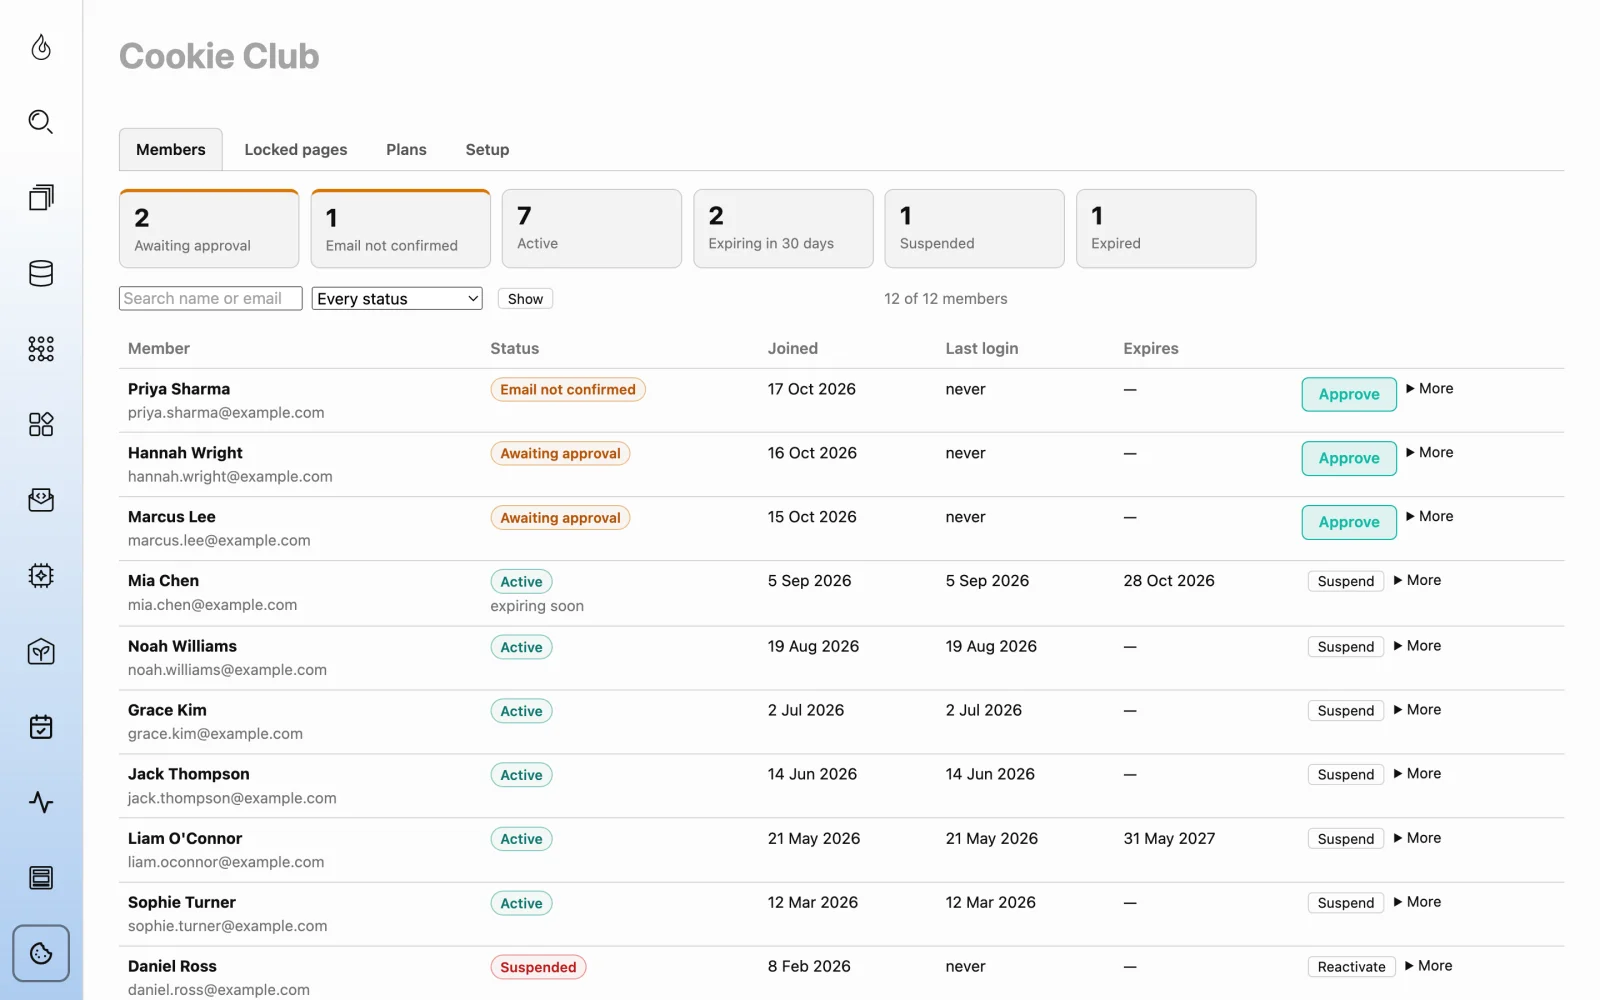The height and width of the screenshot is (1000, 1600).
Task: Open the Every status dropdown
Action: point(397,298)
